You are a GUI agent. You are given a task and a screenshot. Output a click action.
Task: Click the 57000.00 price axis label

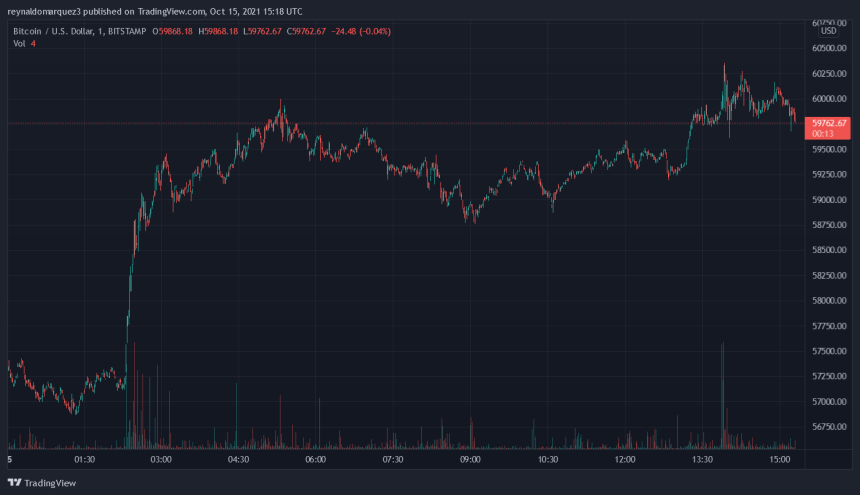(x=829, y=402)
